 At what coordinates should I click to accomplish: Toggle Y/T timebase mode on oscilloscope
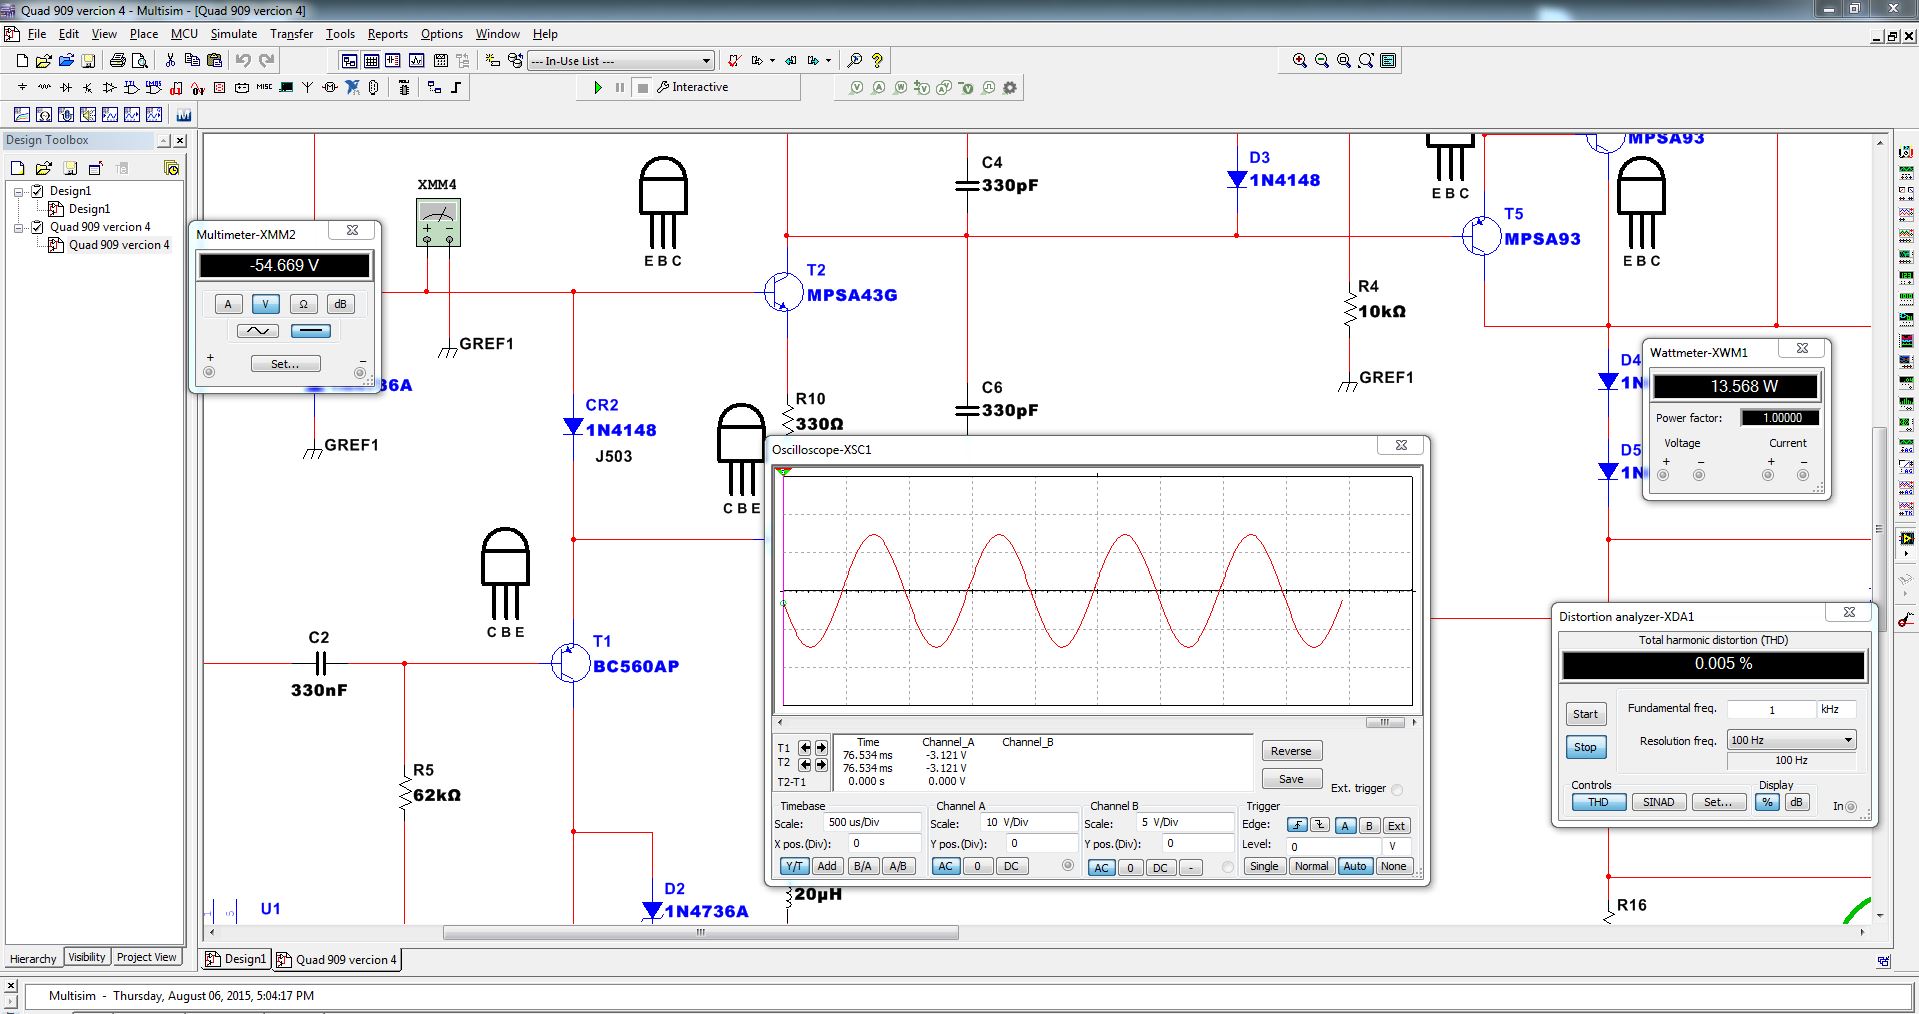(794, 867)
